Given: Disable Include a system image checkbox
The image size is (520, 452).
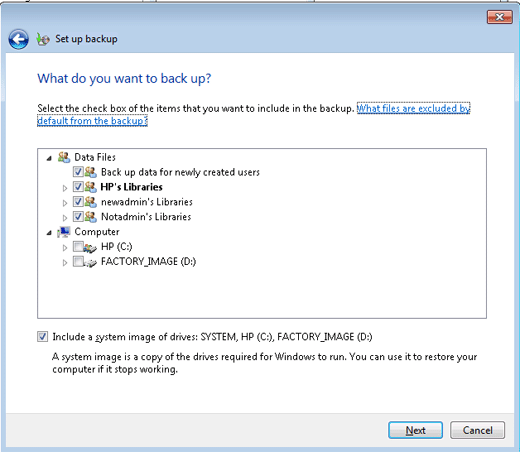Looking at the screenshot, I should pyautogui.click(x=42, y=337).
